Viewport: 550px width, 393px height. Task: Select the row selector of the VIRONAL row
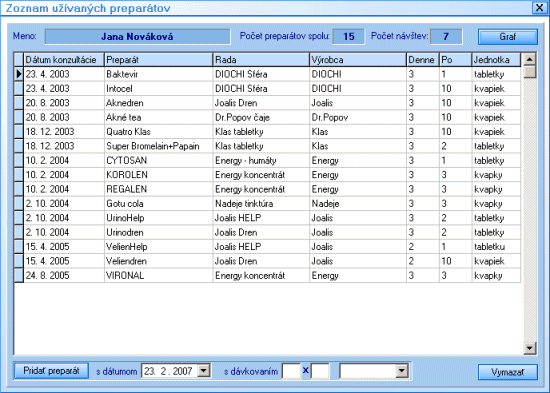point(19,275)
